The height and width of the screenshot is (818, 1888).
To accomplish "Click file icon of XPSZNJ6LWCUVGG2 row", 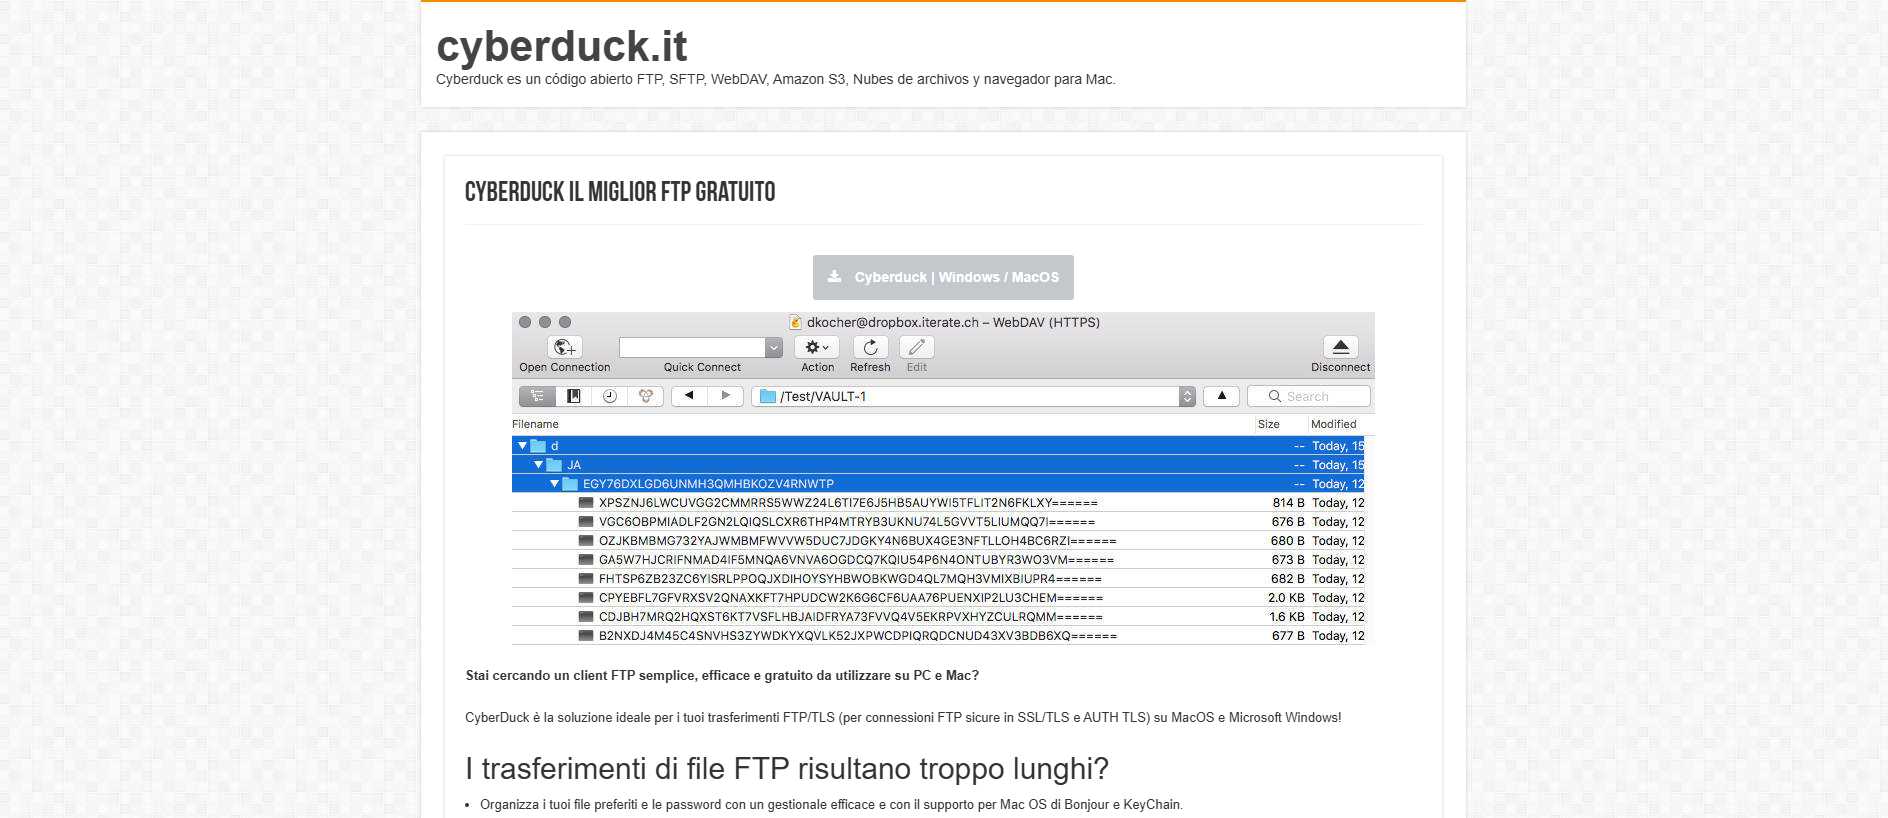I will 586,503.
